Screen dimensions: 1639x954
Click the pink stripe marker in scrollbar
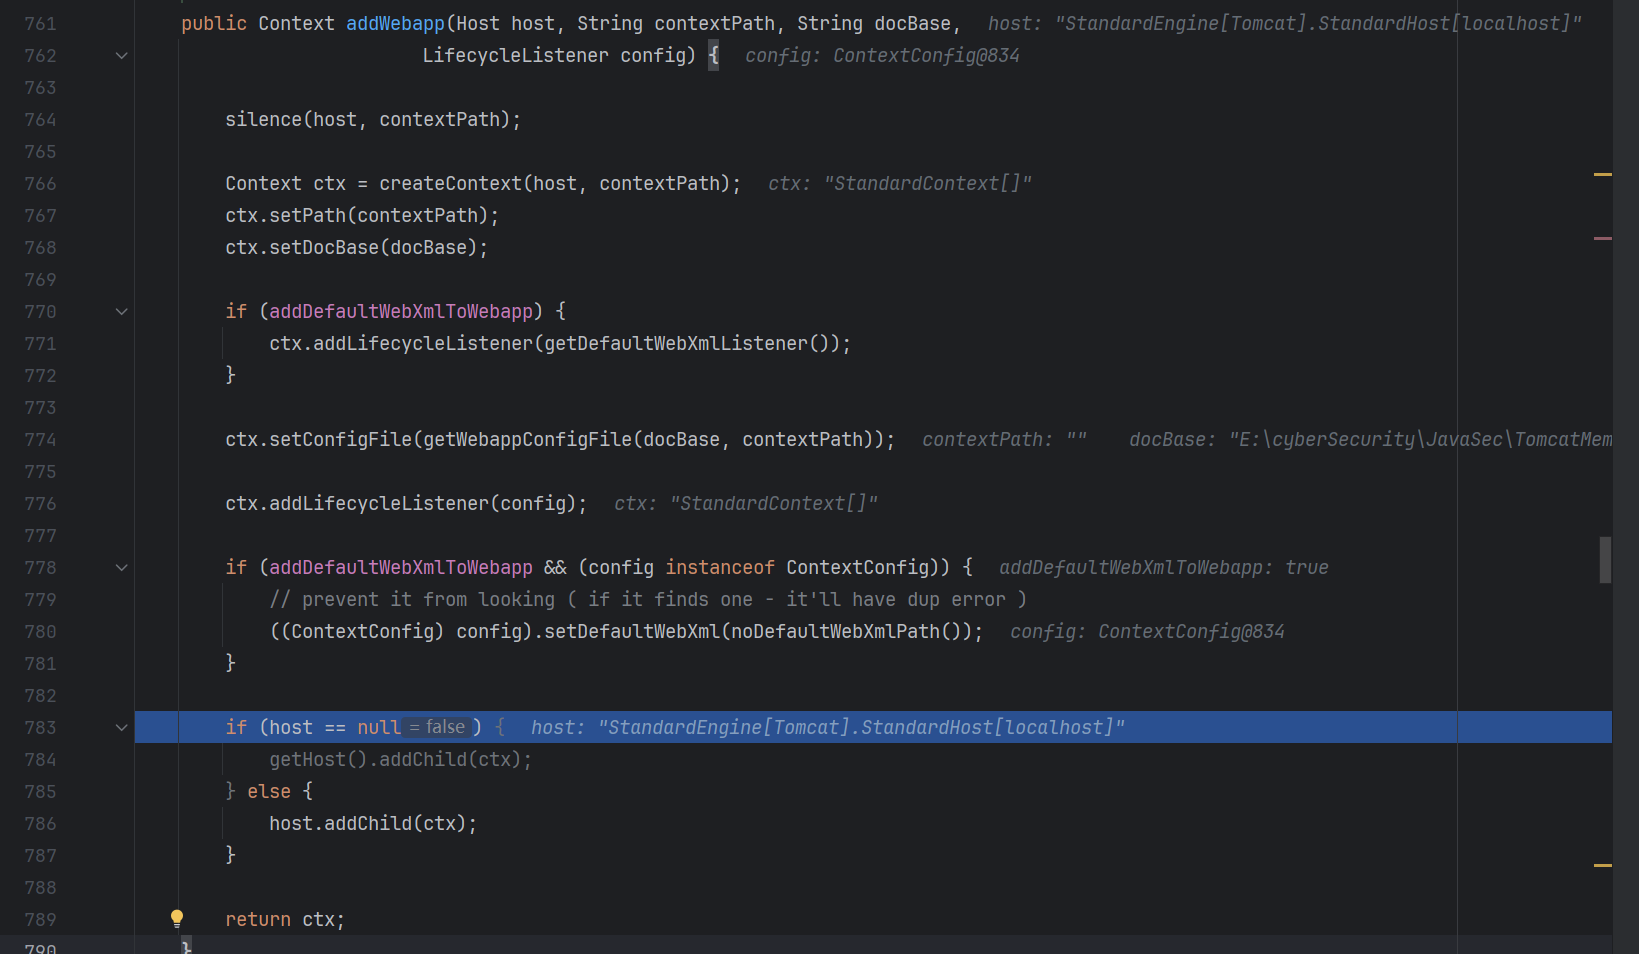(x=1602, y=239)
